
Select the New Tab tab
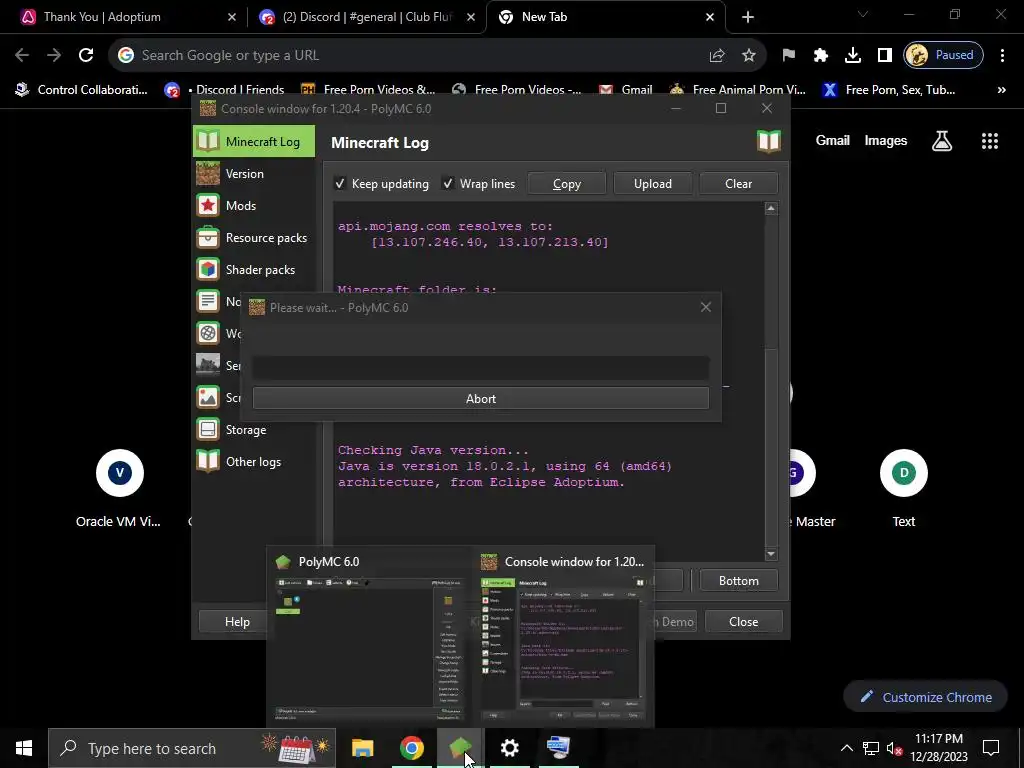[x=606, y=17]
